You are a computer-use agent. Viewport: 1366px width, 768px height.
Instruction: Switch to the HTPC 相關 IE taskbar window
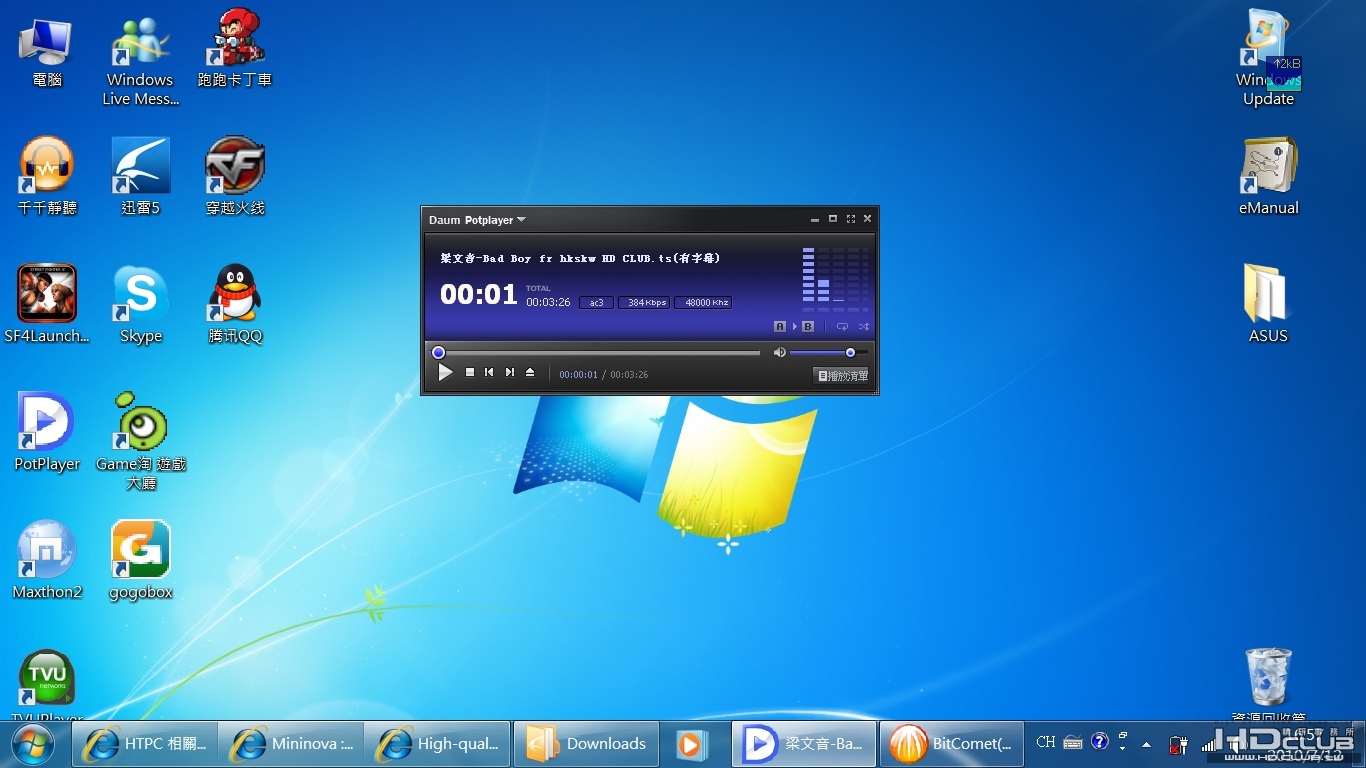[x=144, y=744]
